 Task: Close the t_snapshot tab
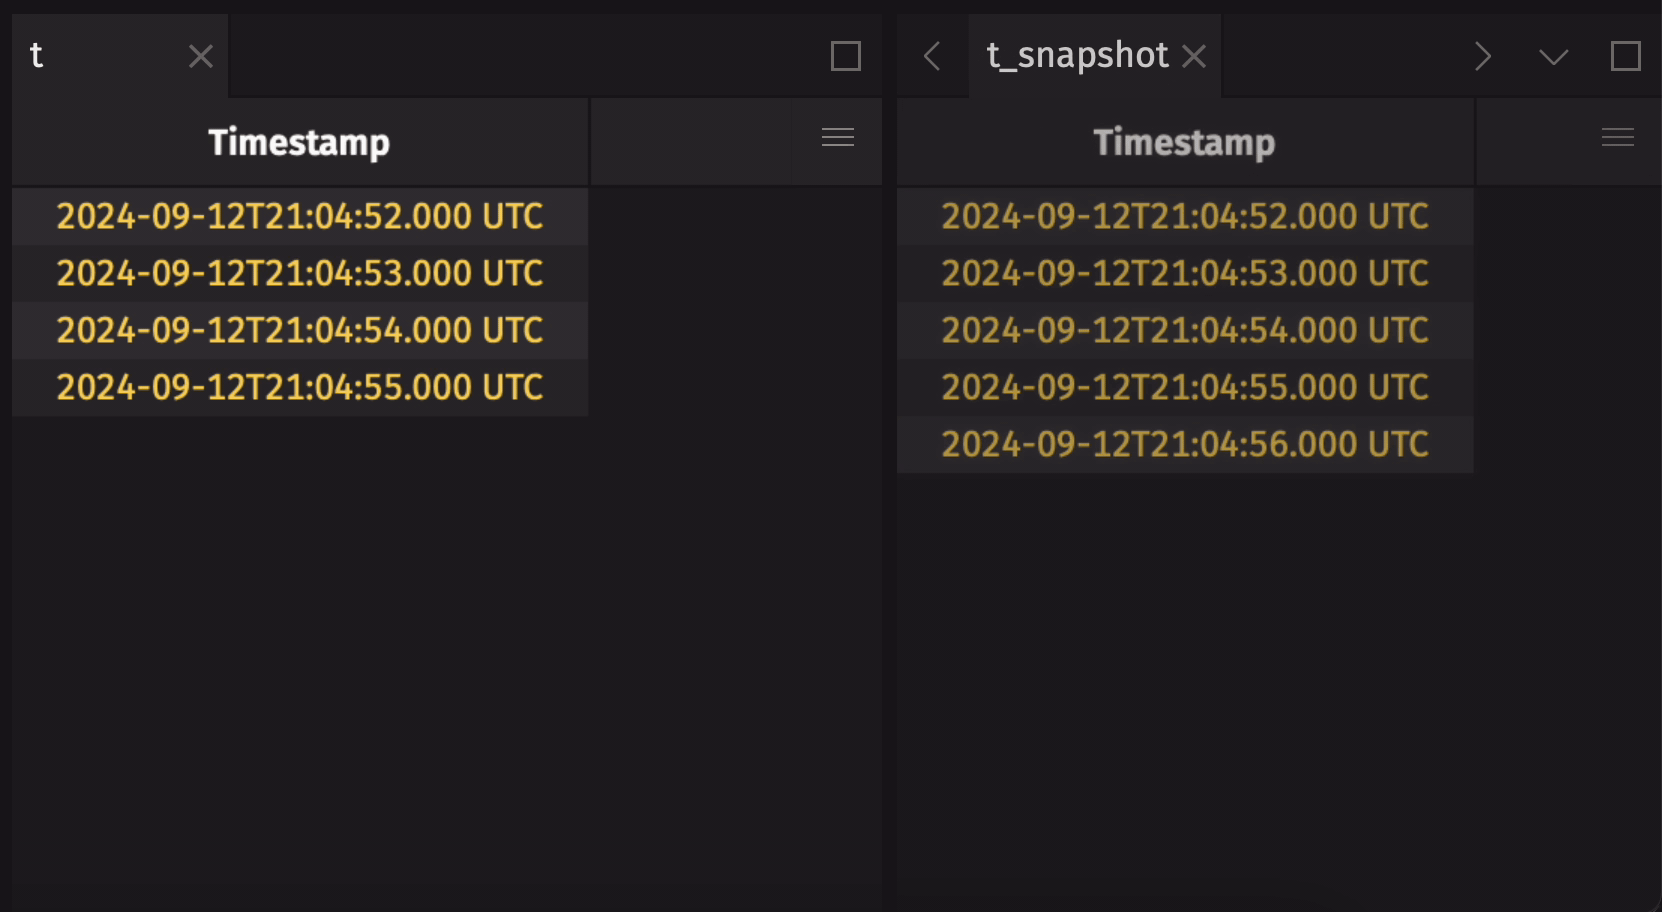click(x=1194, y=57)
